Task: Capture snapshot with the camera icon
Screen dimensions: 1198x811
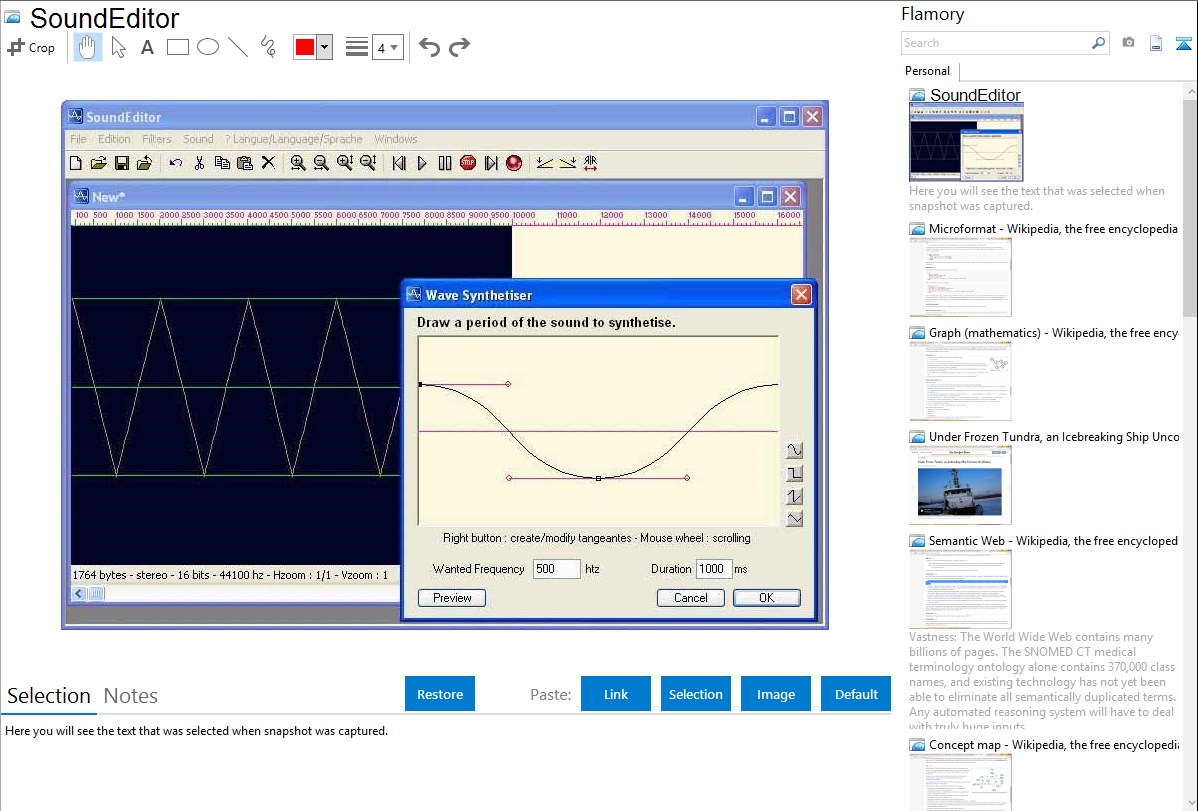Action: click(1128, 43)
